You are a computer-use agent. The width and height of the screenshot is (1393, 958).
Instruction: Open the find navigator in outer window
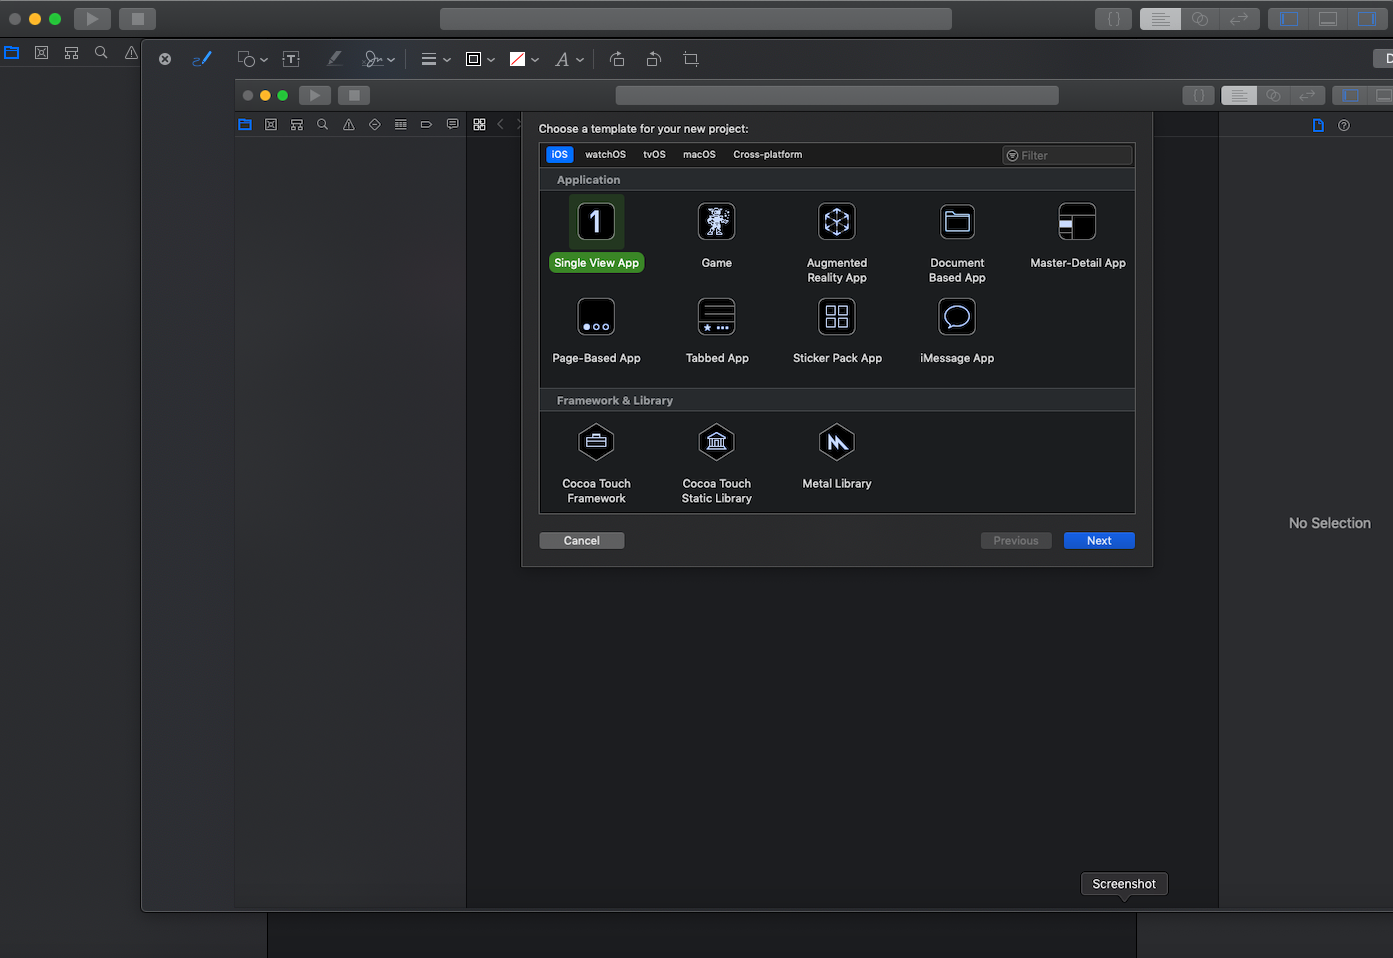coord(101,53)
